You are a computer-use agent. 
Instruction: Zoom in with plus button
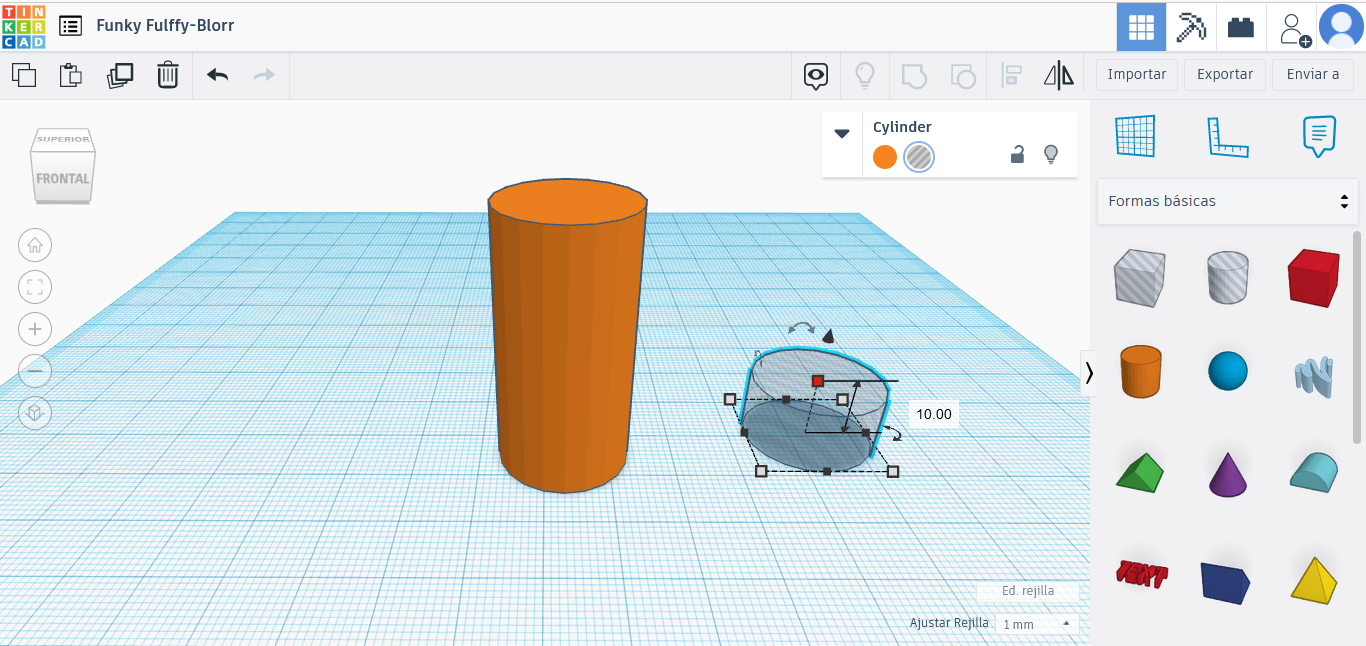(35, 329)
